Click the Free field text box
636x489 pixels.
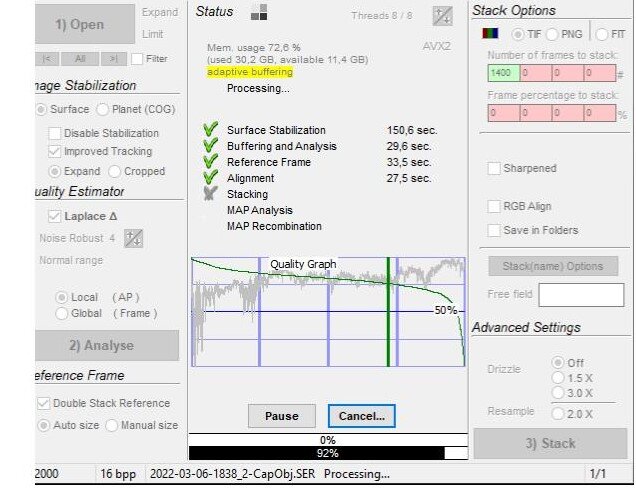pyautogui.click(x=581, y=295)
